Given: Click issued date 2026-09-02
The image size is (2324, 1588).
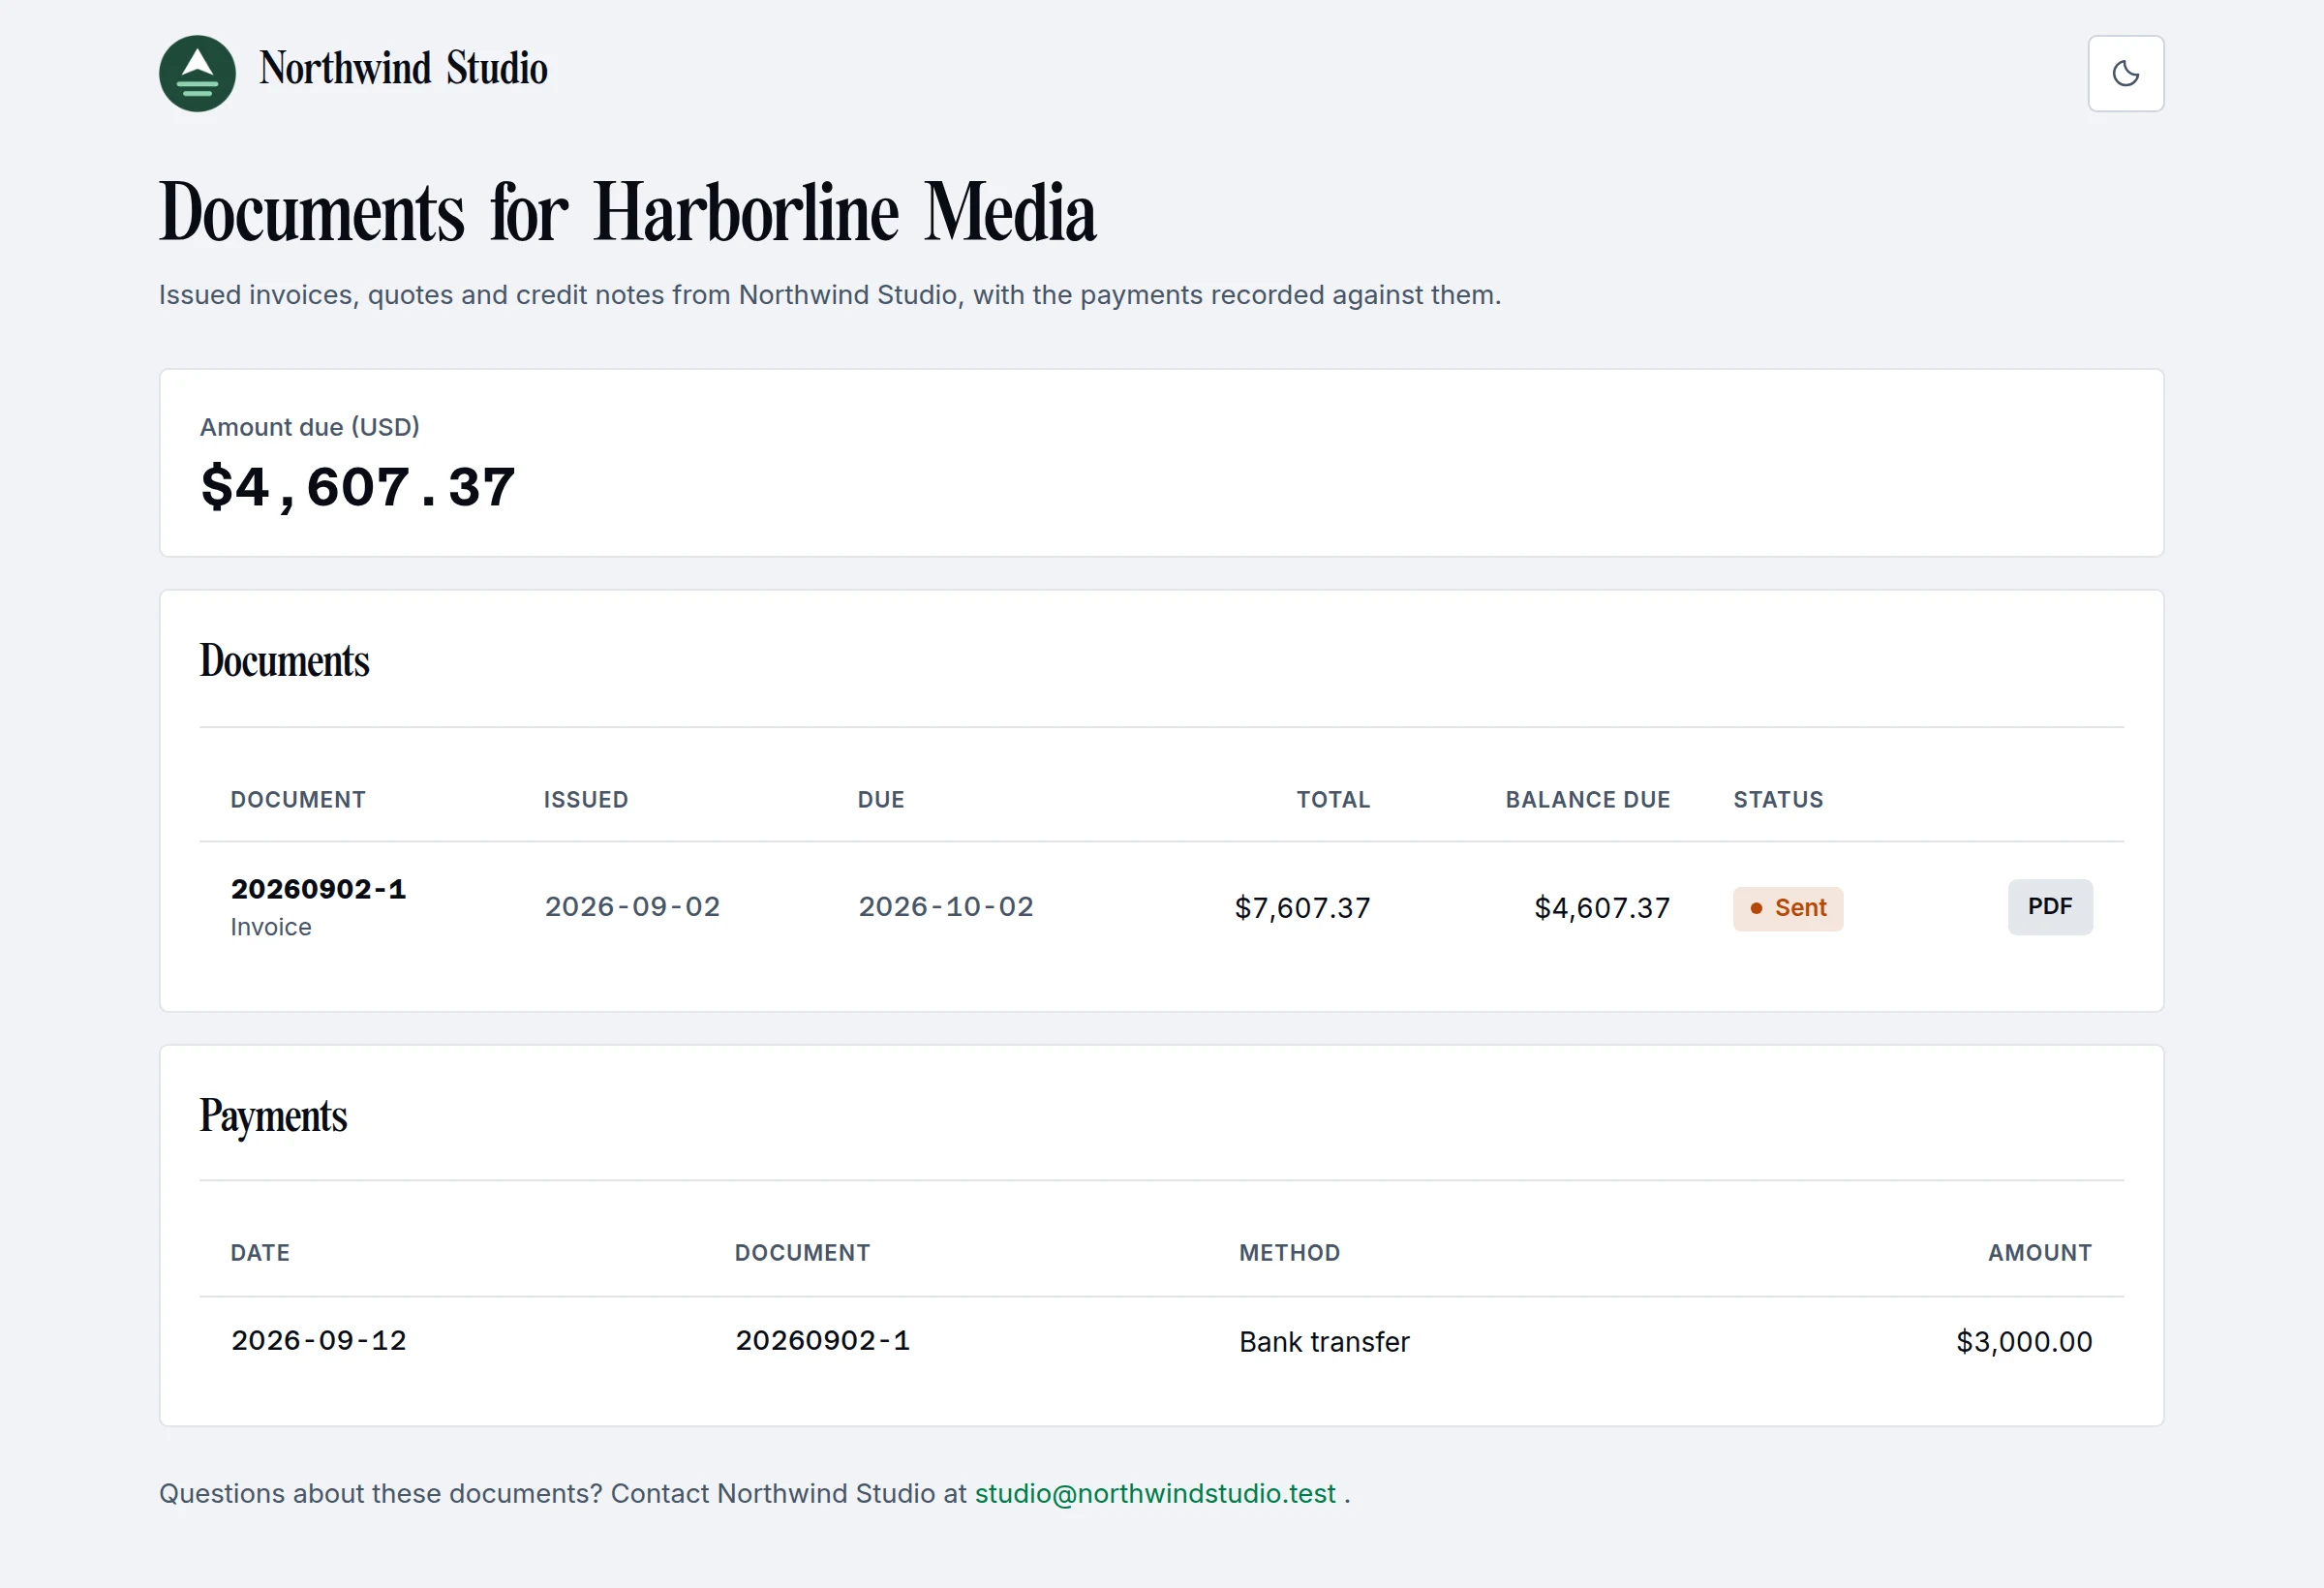Looking at the screenshot, I should point(632,906).
